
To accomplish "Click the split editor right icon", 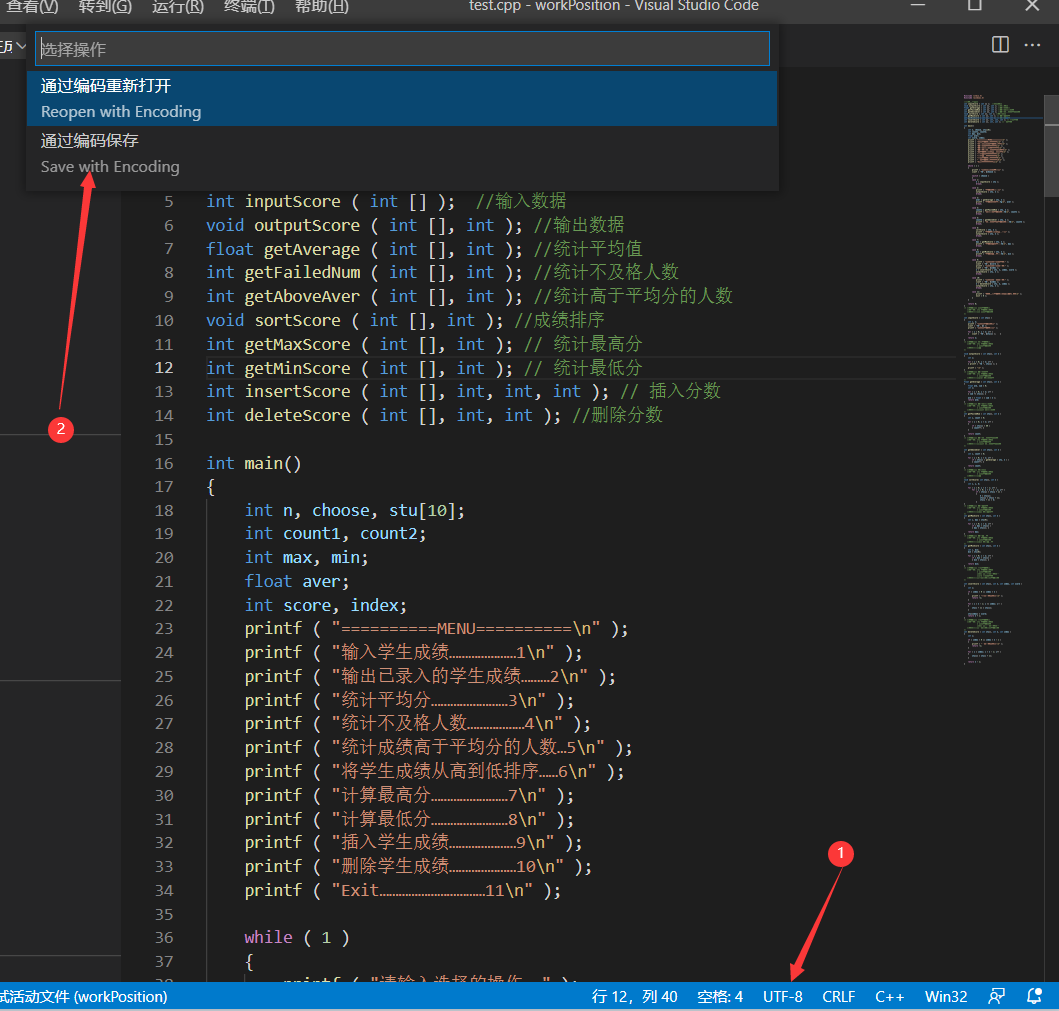I will [x=1000, y=45].
